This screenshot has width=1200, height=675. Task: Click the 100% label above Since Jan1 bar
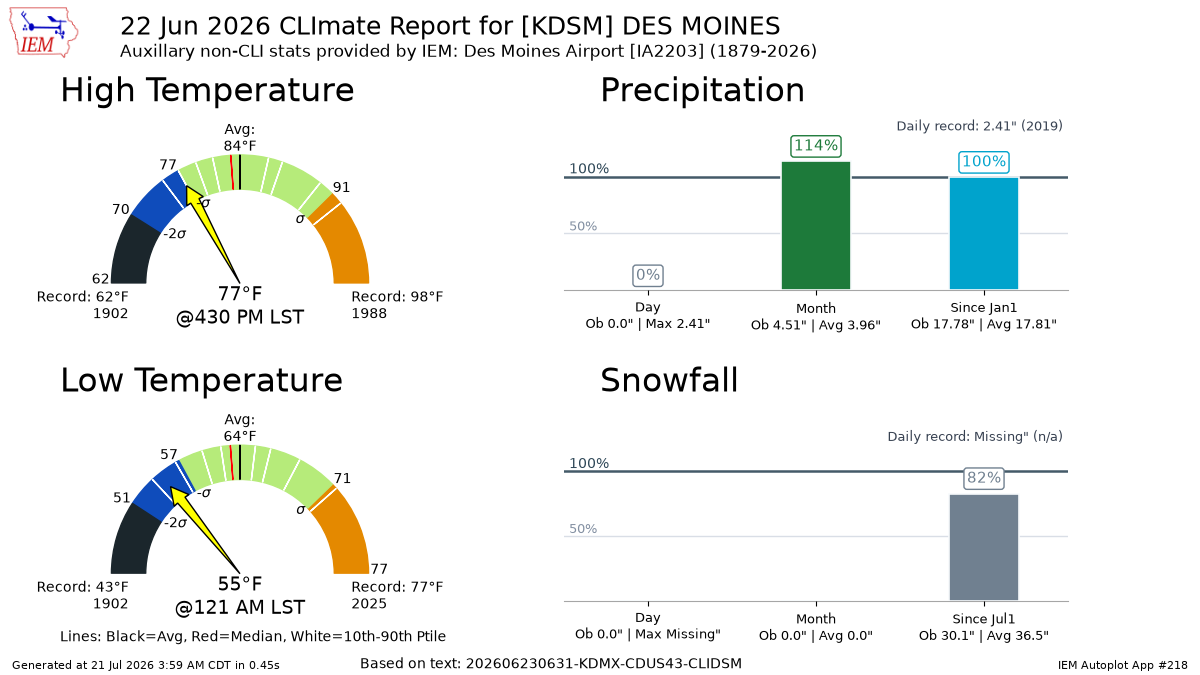coord(984,162)
